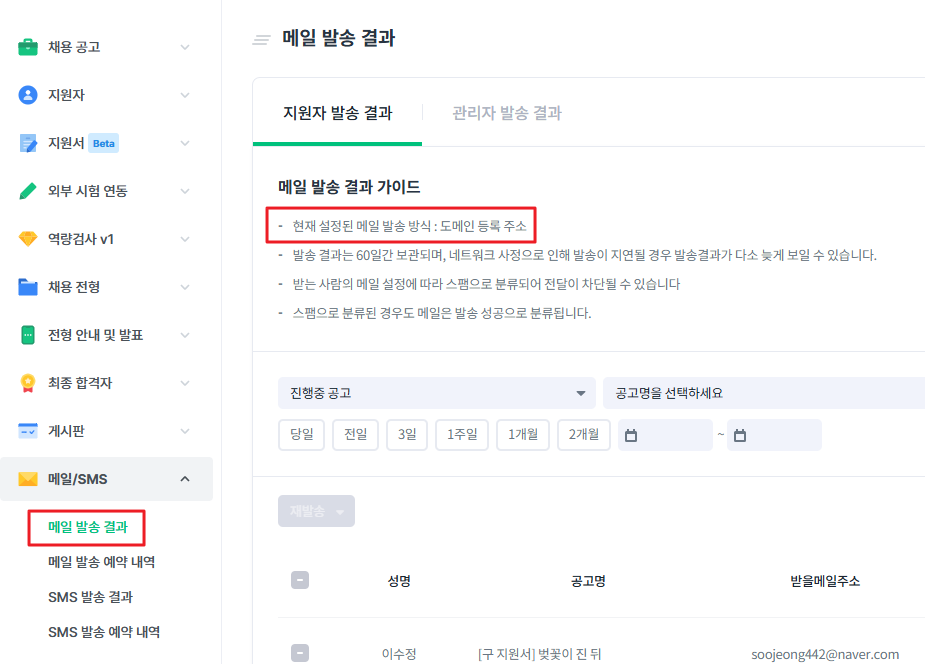The image size is (925, 664).
Task: Toggle the select-all checkbox in table header
Action: [x=300, y=581]
